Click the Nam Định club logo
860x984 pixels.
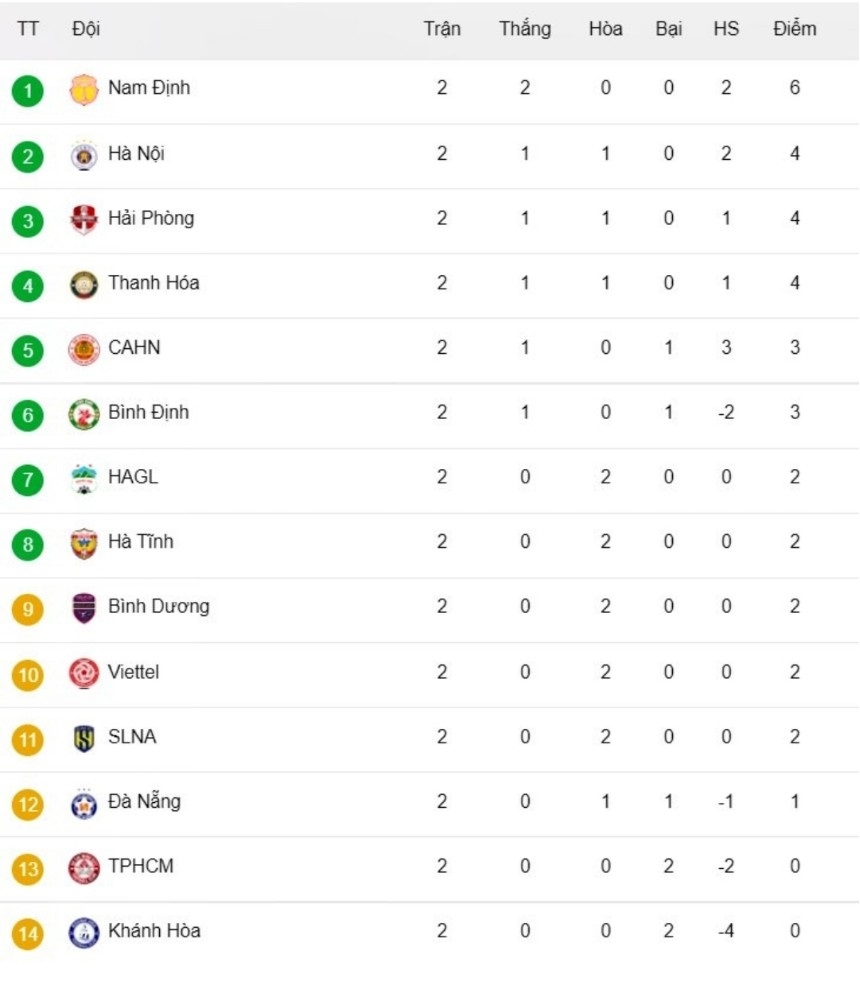(83, 90)
